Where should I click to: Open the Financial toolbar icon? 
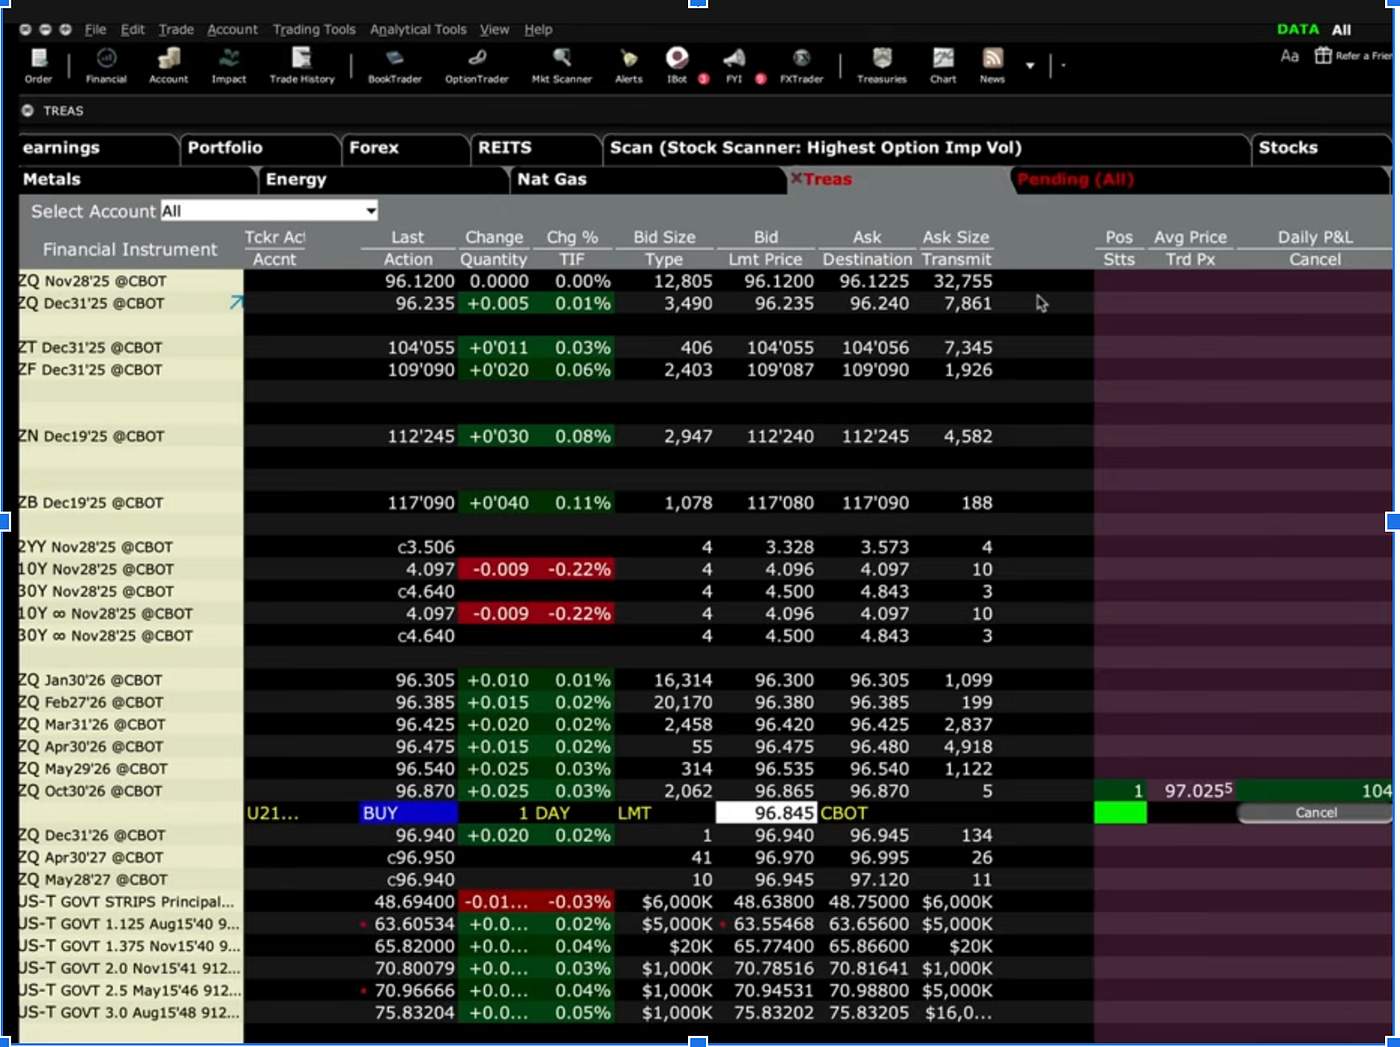[x=106, y=65]
